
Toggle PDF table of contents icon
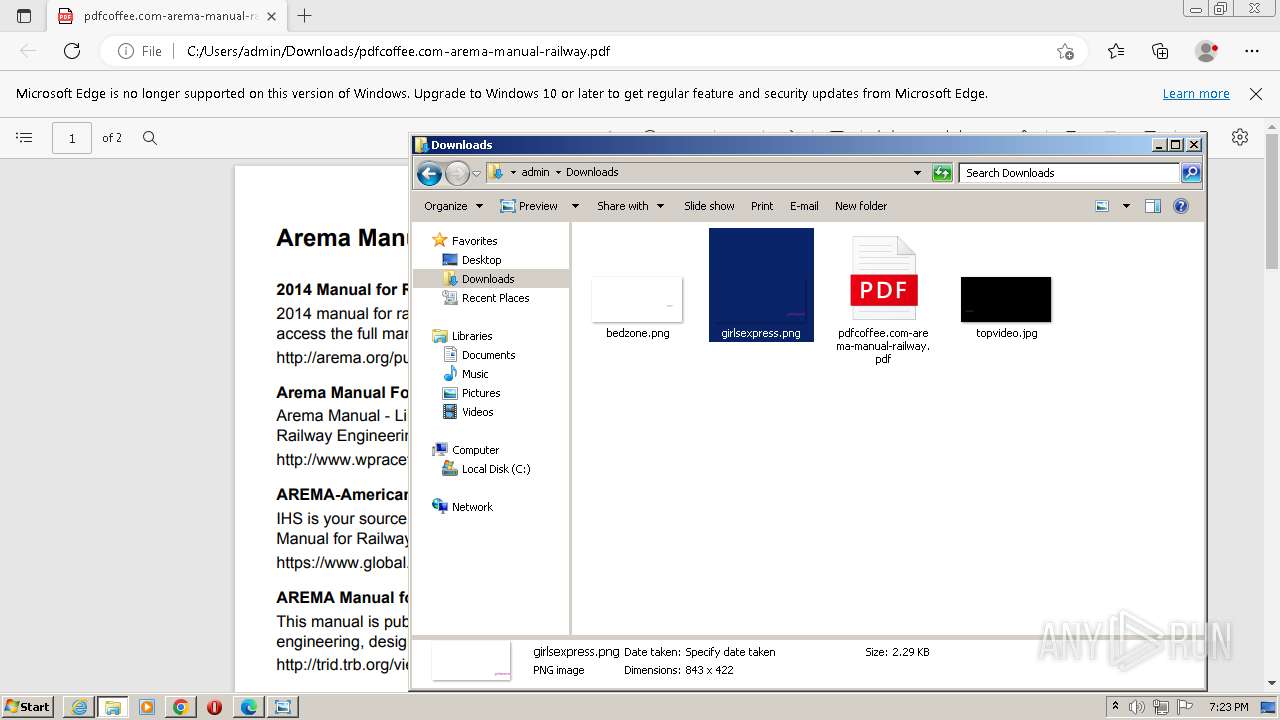pos(24,138)
